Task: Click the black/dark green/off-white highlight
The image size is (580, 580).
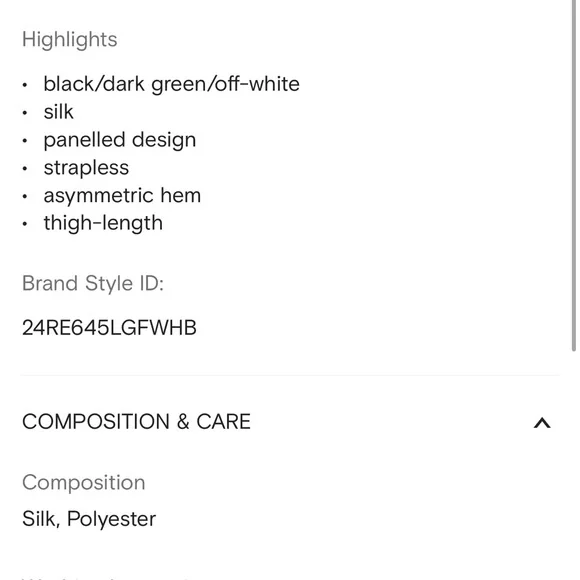Action: point(172,84)
